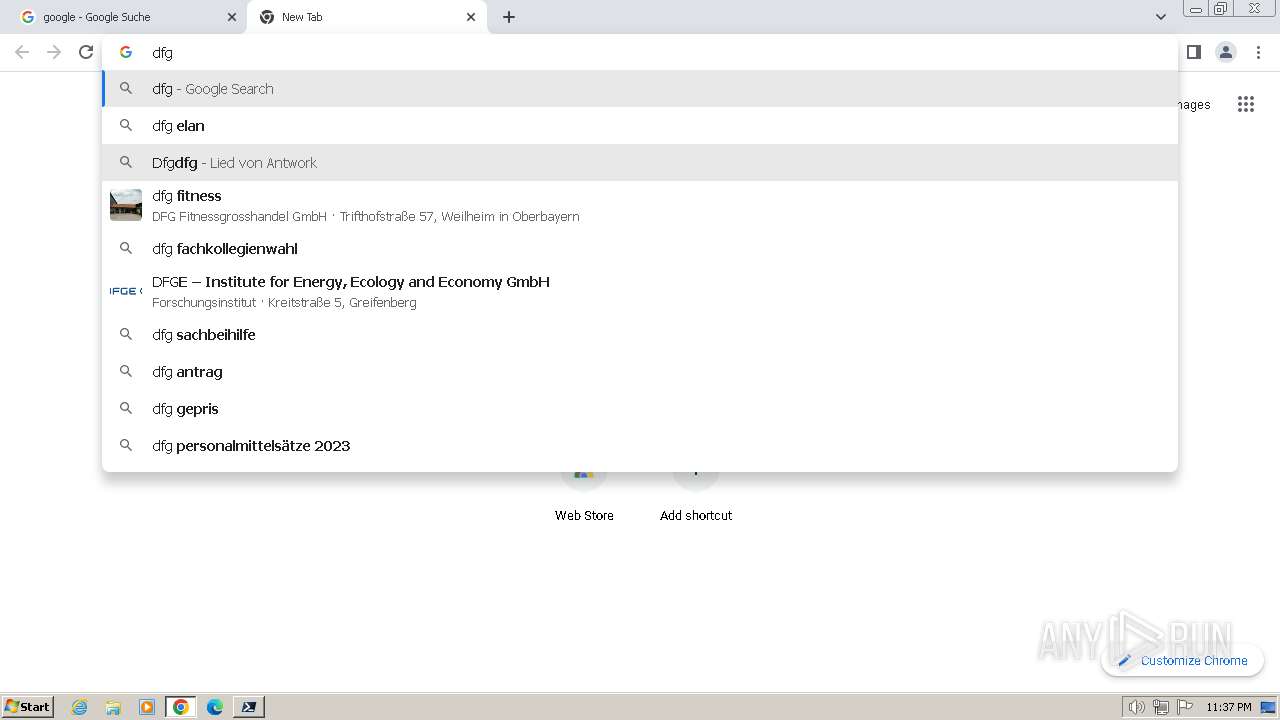
Task: Click the Chrome taskbar icon
Action: [x=181, y=707]
